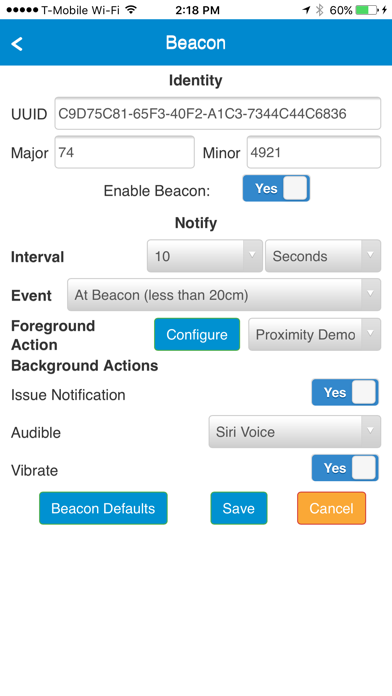
Task: Open the Proximity Demo dropdown
Action: point(314,334)
